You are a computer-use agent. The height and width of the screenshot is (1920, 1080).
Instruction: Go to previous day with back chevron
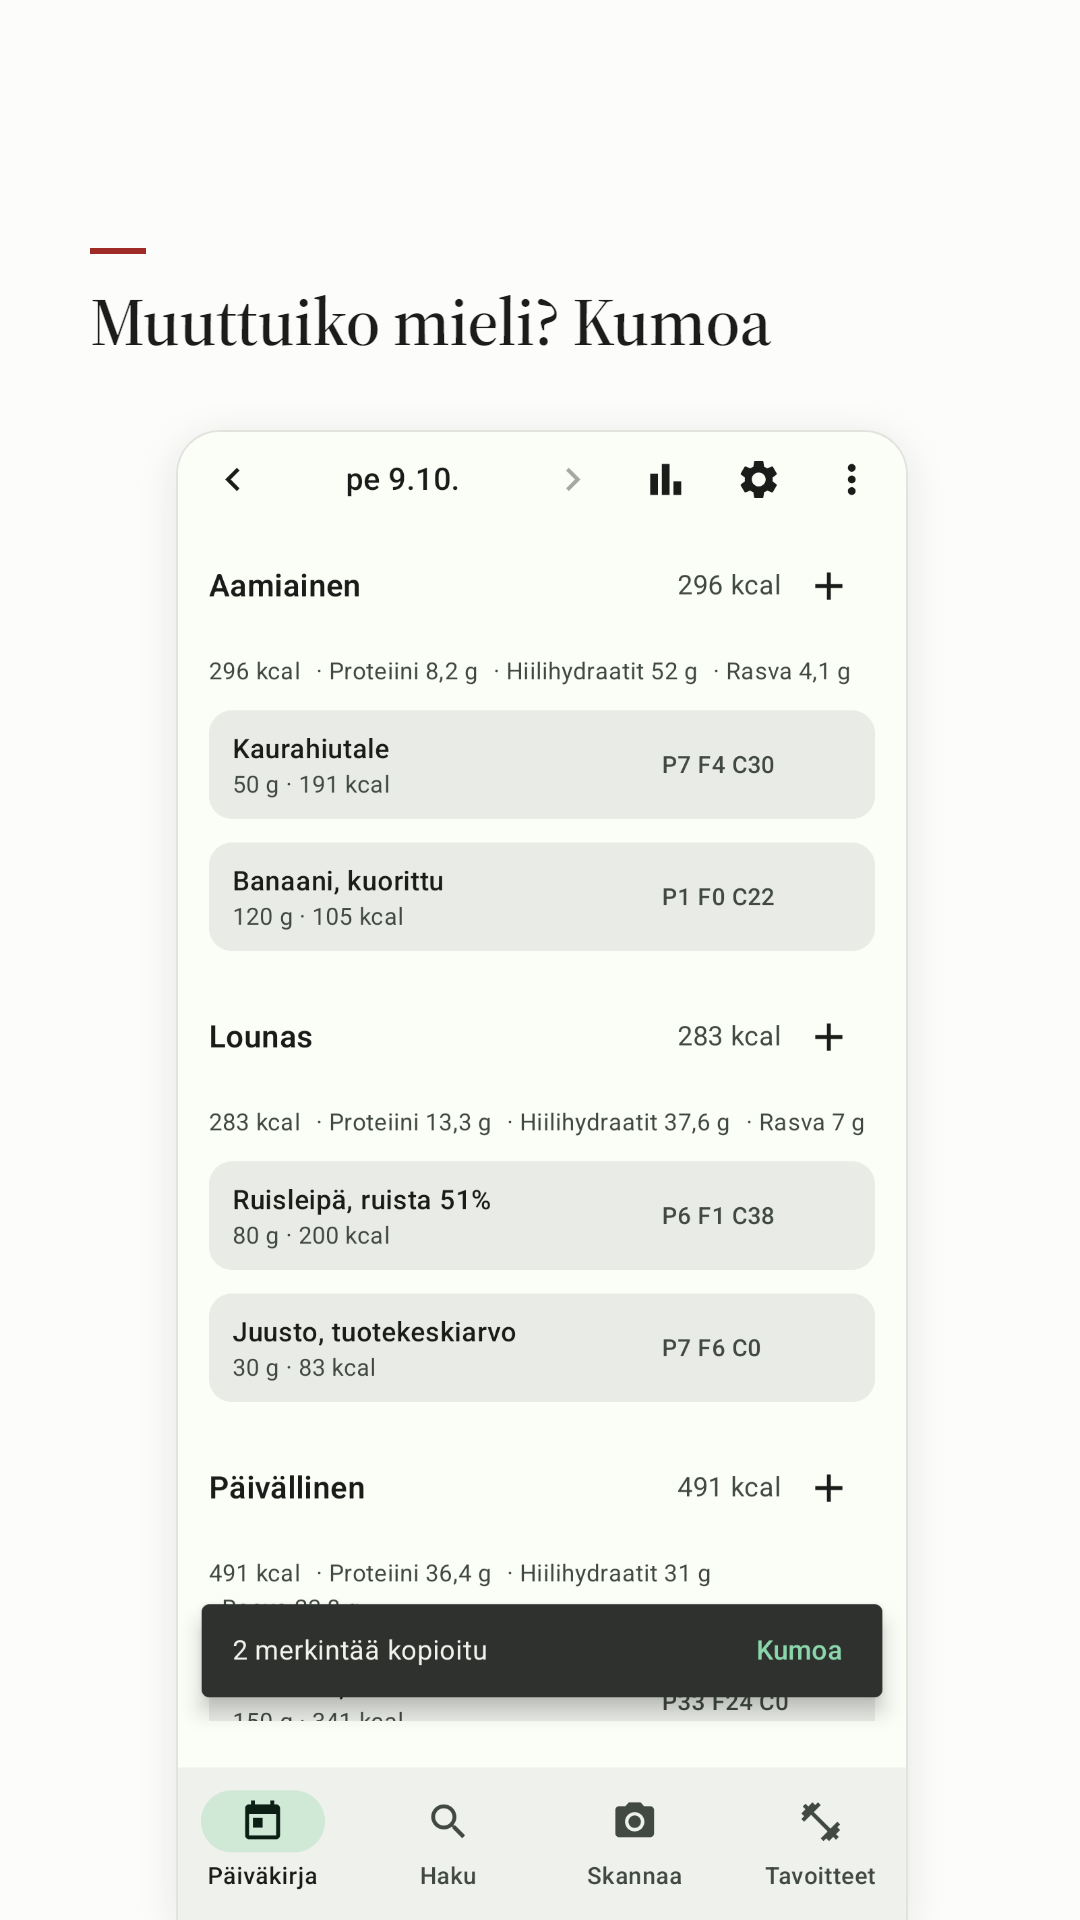[x=233, y=480]
